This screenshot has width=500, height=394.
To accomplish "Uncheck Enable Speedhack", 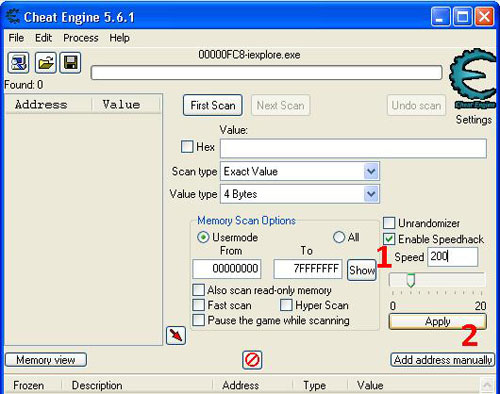I will tap(389, 239).
